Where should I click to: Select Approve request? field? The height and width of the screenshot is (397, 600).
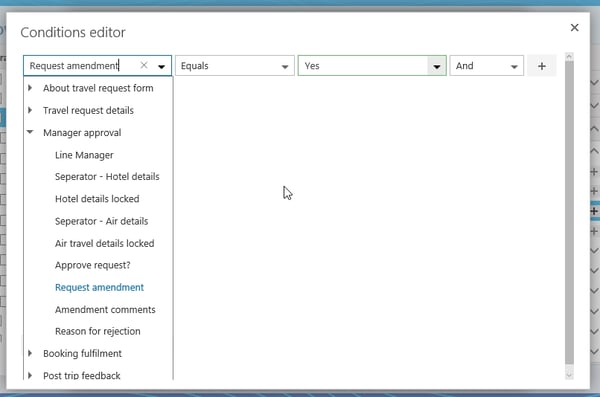93,265
